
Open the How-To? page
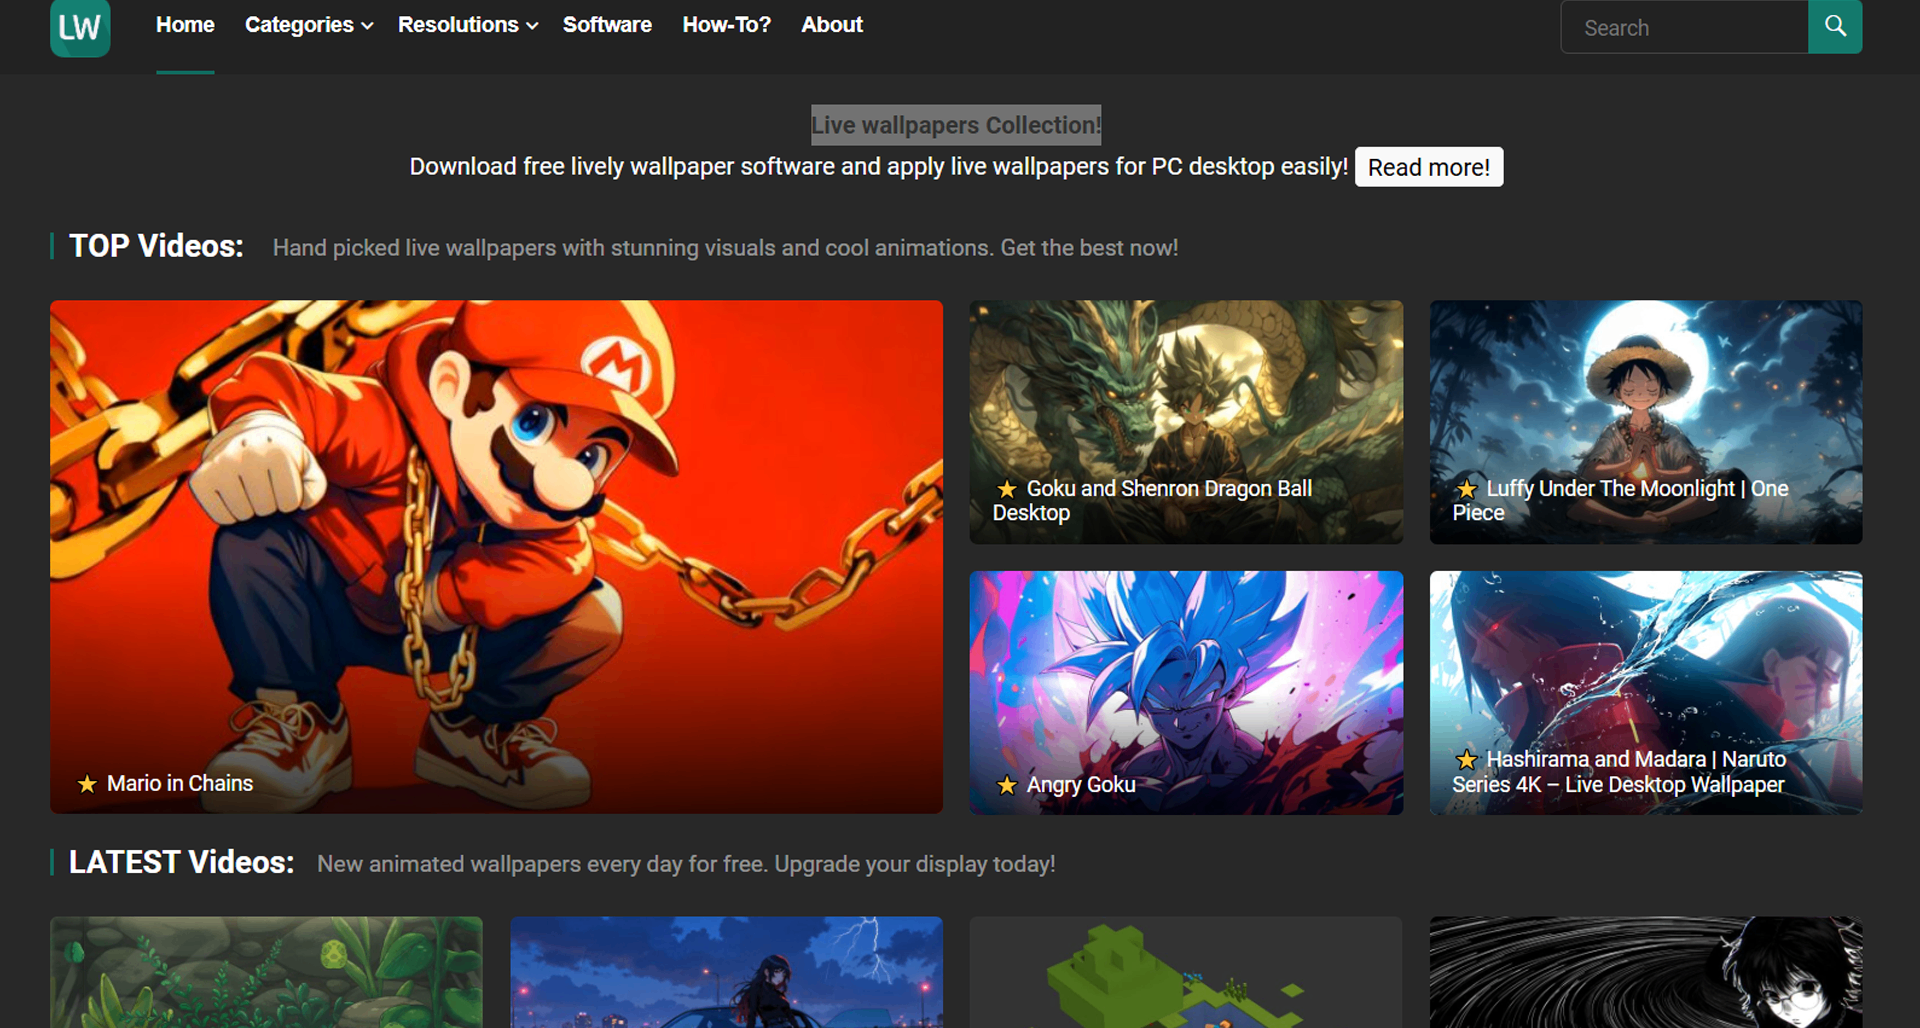point(727,25)
